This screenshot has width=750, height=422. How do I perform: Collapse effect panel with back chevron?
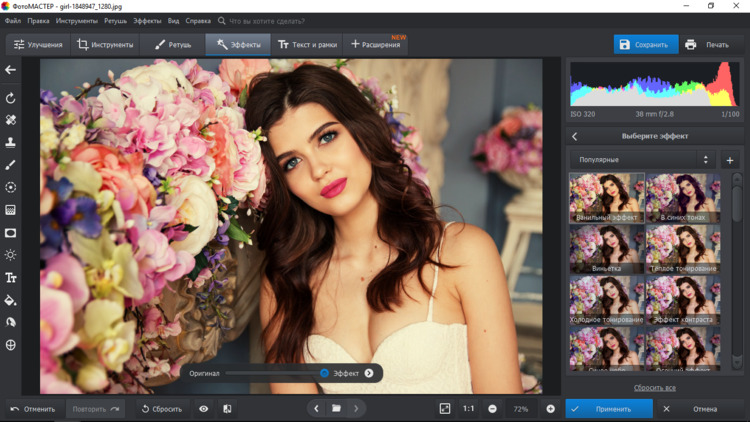(x=575, y=136)
